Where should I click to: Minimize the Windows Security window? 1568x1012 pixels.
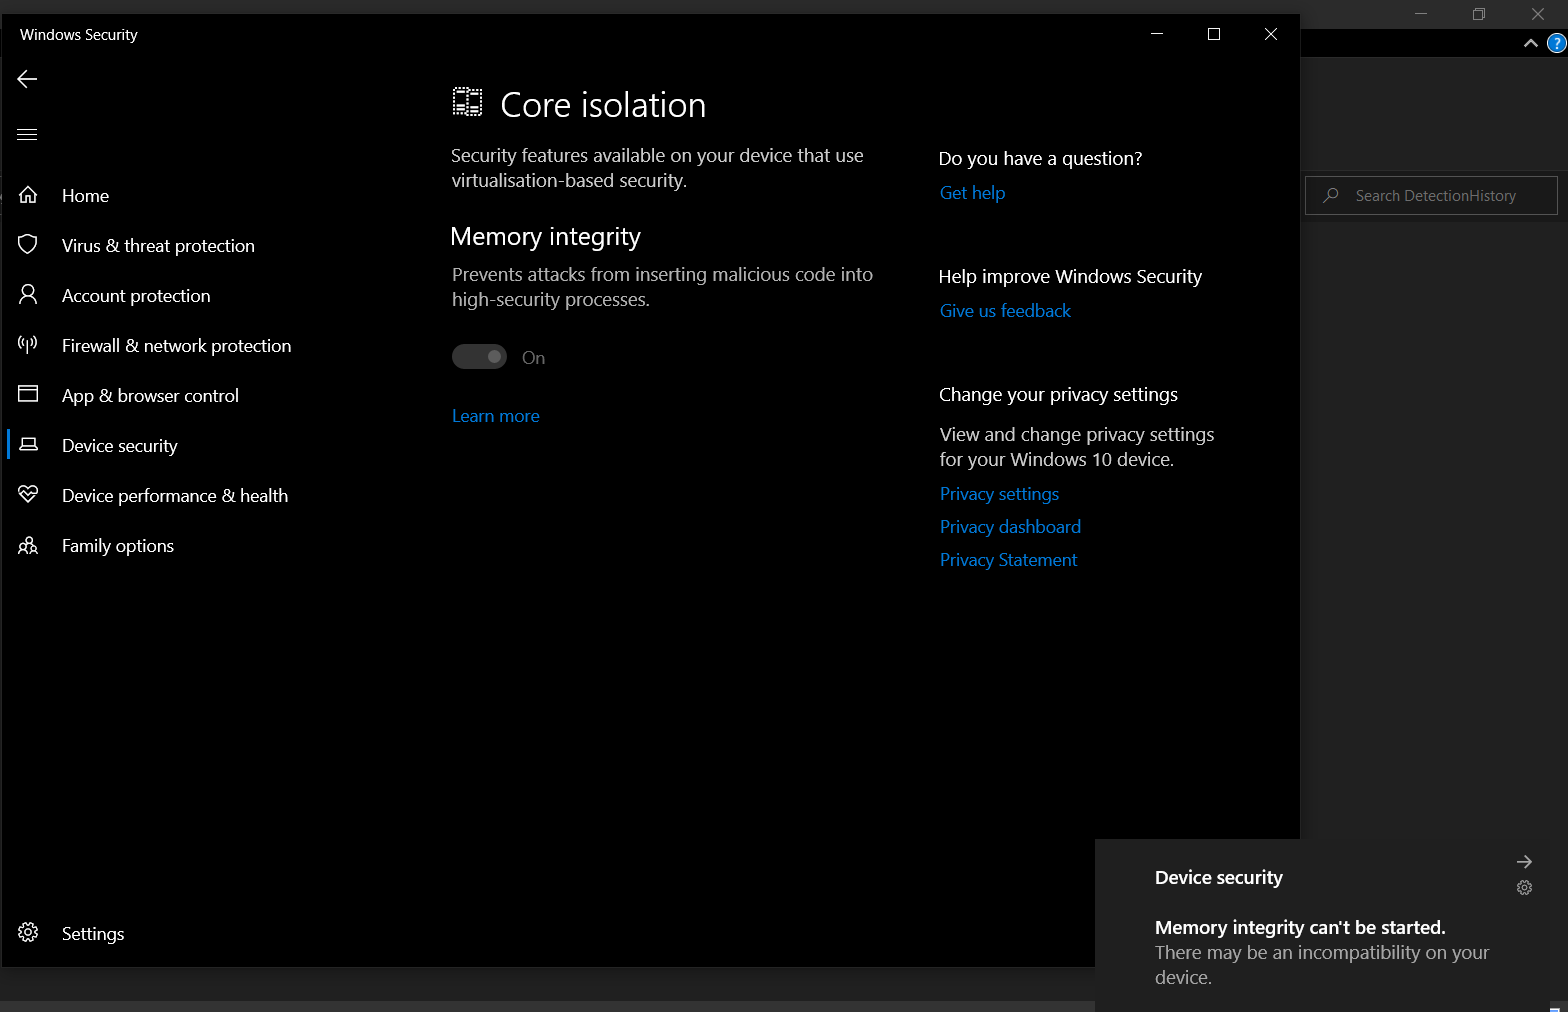pyautogui.click(x=1157, y=34)
